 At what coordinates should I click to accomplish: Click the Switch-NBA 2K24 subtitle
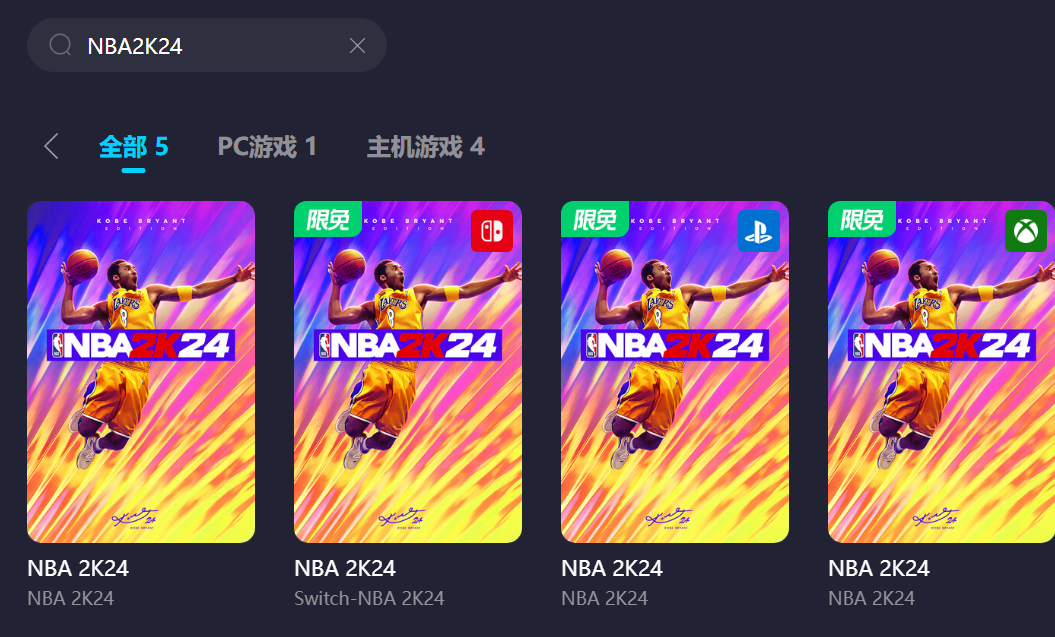click(x=369, y=598)
